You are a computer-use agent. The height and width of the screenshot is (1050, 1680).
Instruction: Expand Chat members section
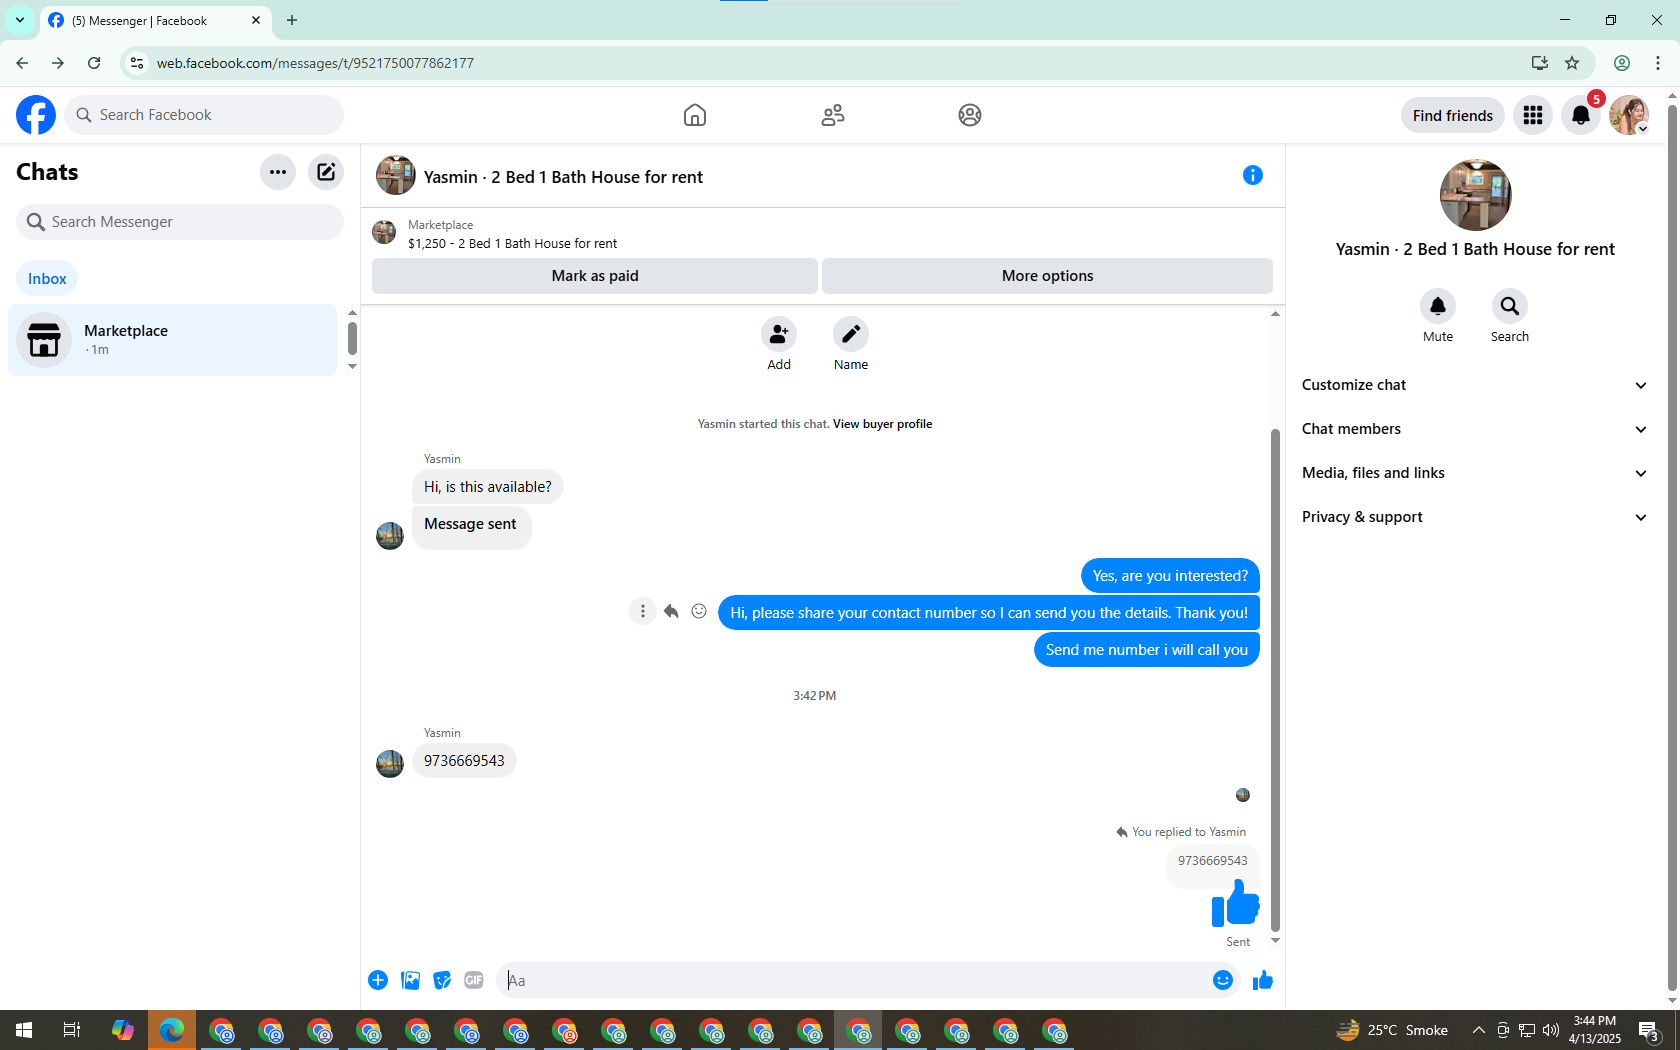tap(1475, 429)
